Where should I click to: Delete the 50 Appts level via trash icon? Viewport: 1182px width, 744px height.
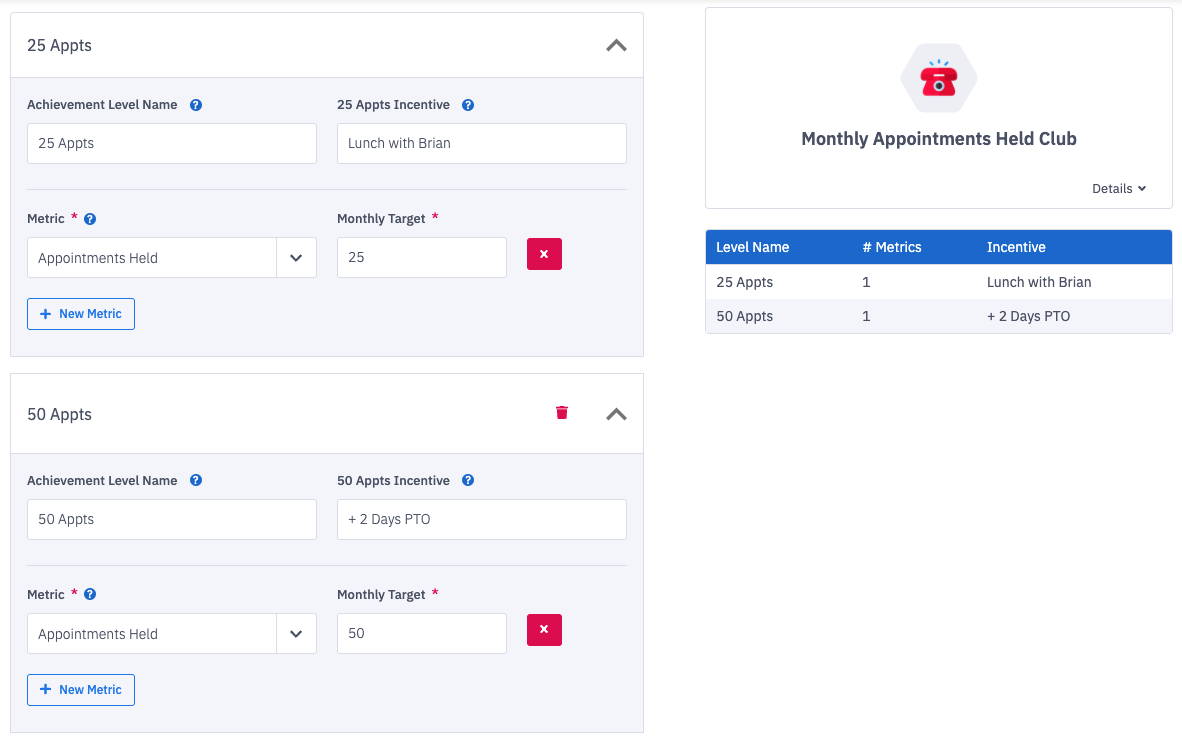pos(562,412)
